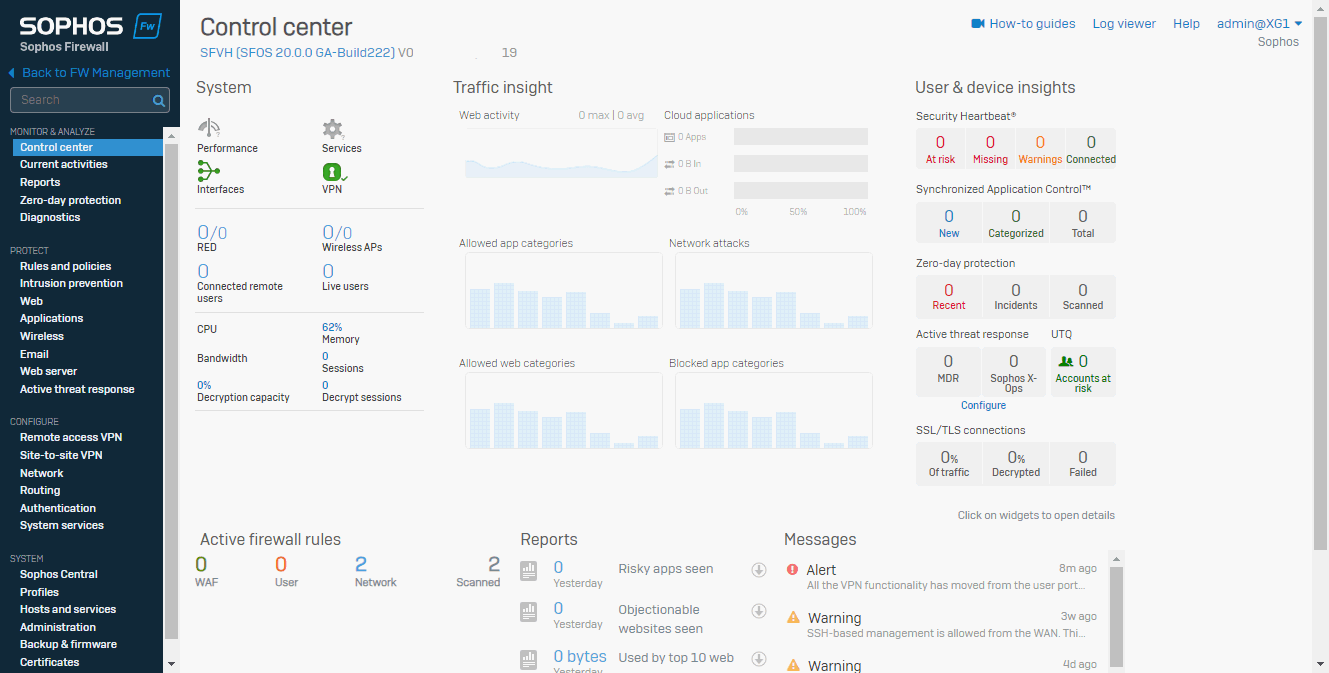The width and height of the screenshot is (1329, 673).
Task: Click the red Alert message icon
Action: (x=793, y=570)
